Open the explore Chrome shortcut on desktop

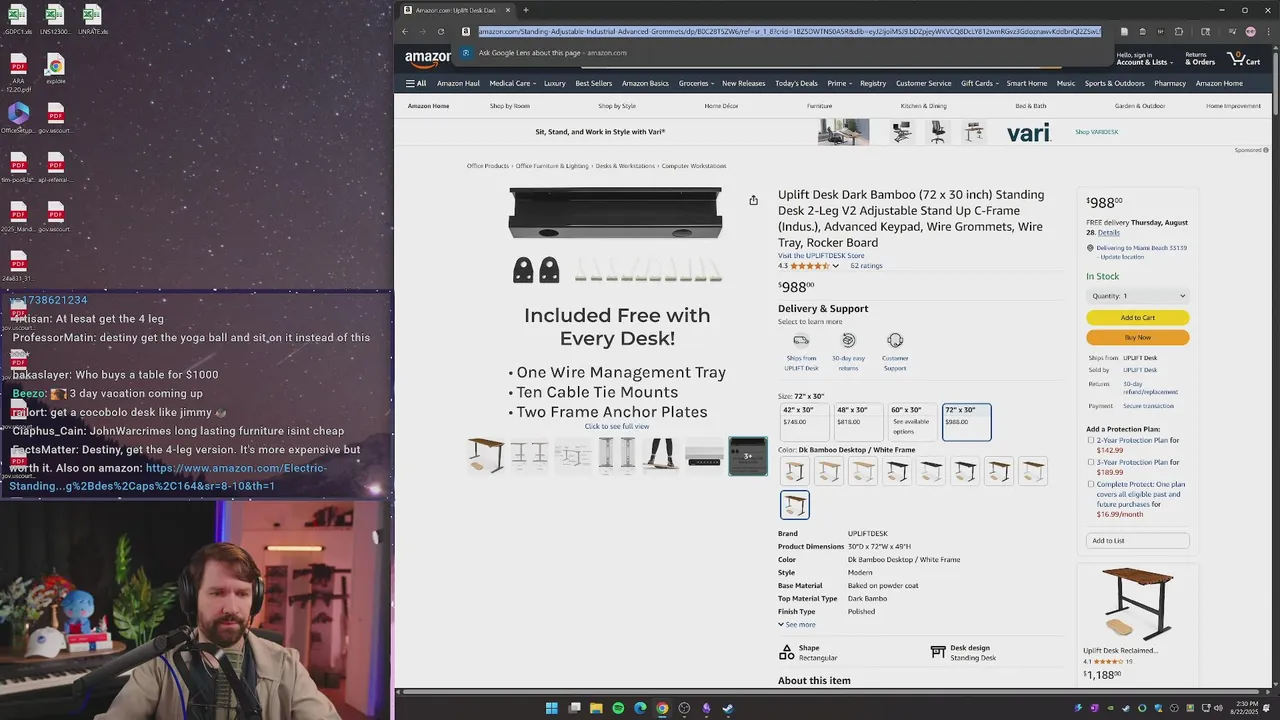coord(56,70)
